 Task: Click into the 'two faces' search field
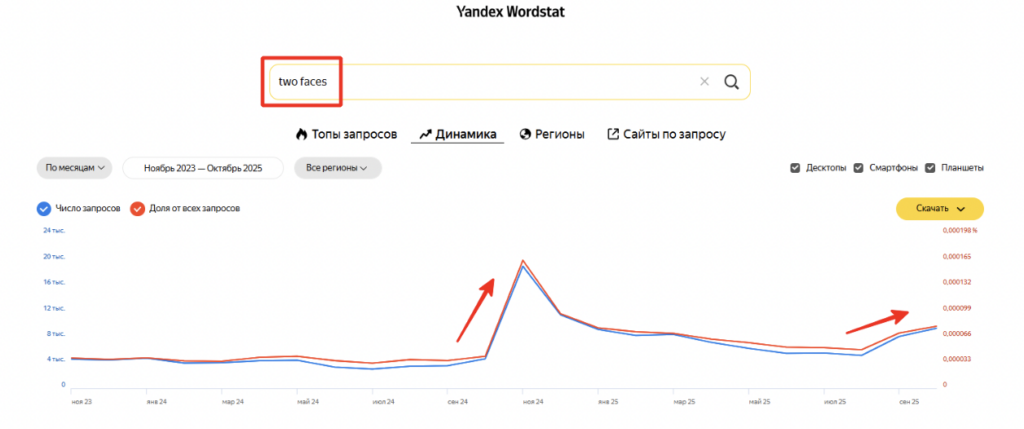[483, 82]
